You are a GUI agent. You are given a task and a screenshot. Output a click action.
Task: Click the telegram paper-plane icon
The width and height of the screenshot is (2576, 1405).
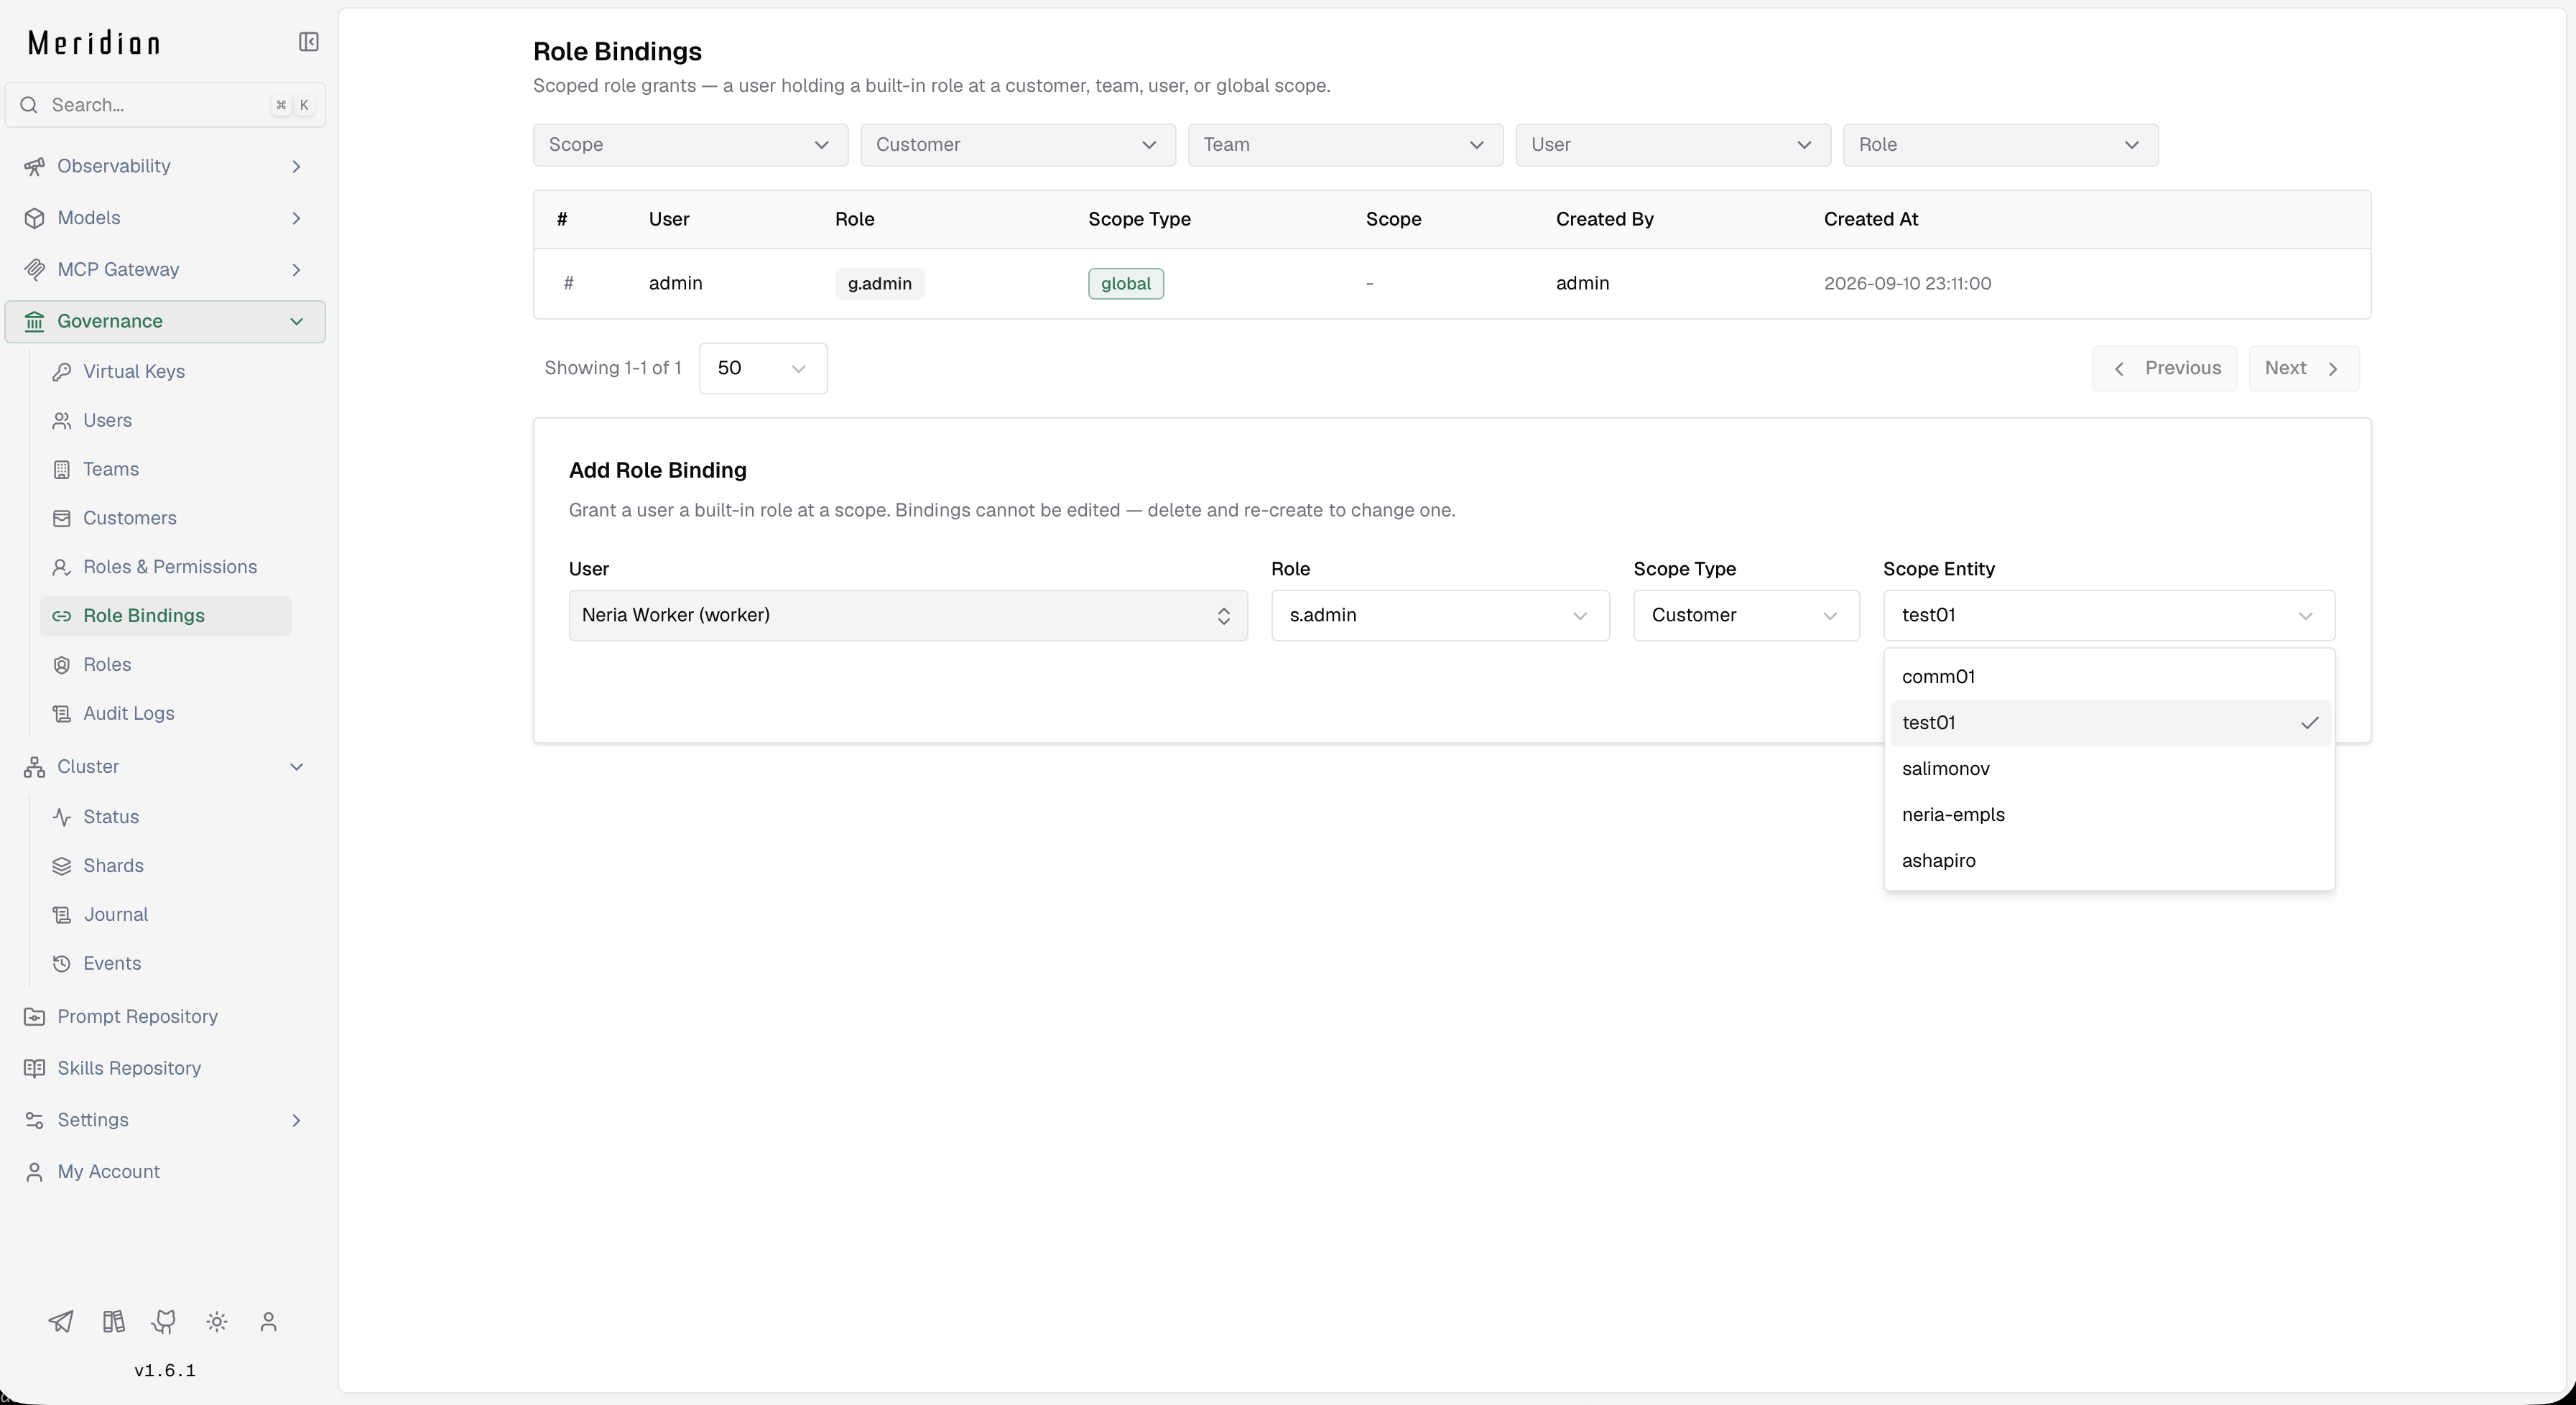61,1321
